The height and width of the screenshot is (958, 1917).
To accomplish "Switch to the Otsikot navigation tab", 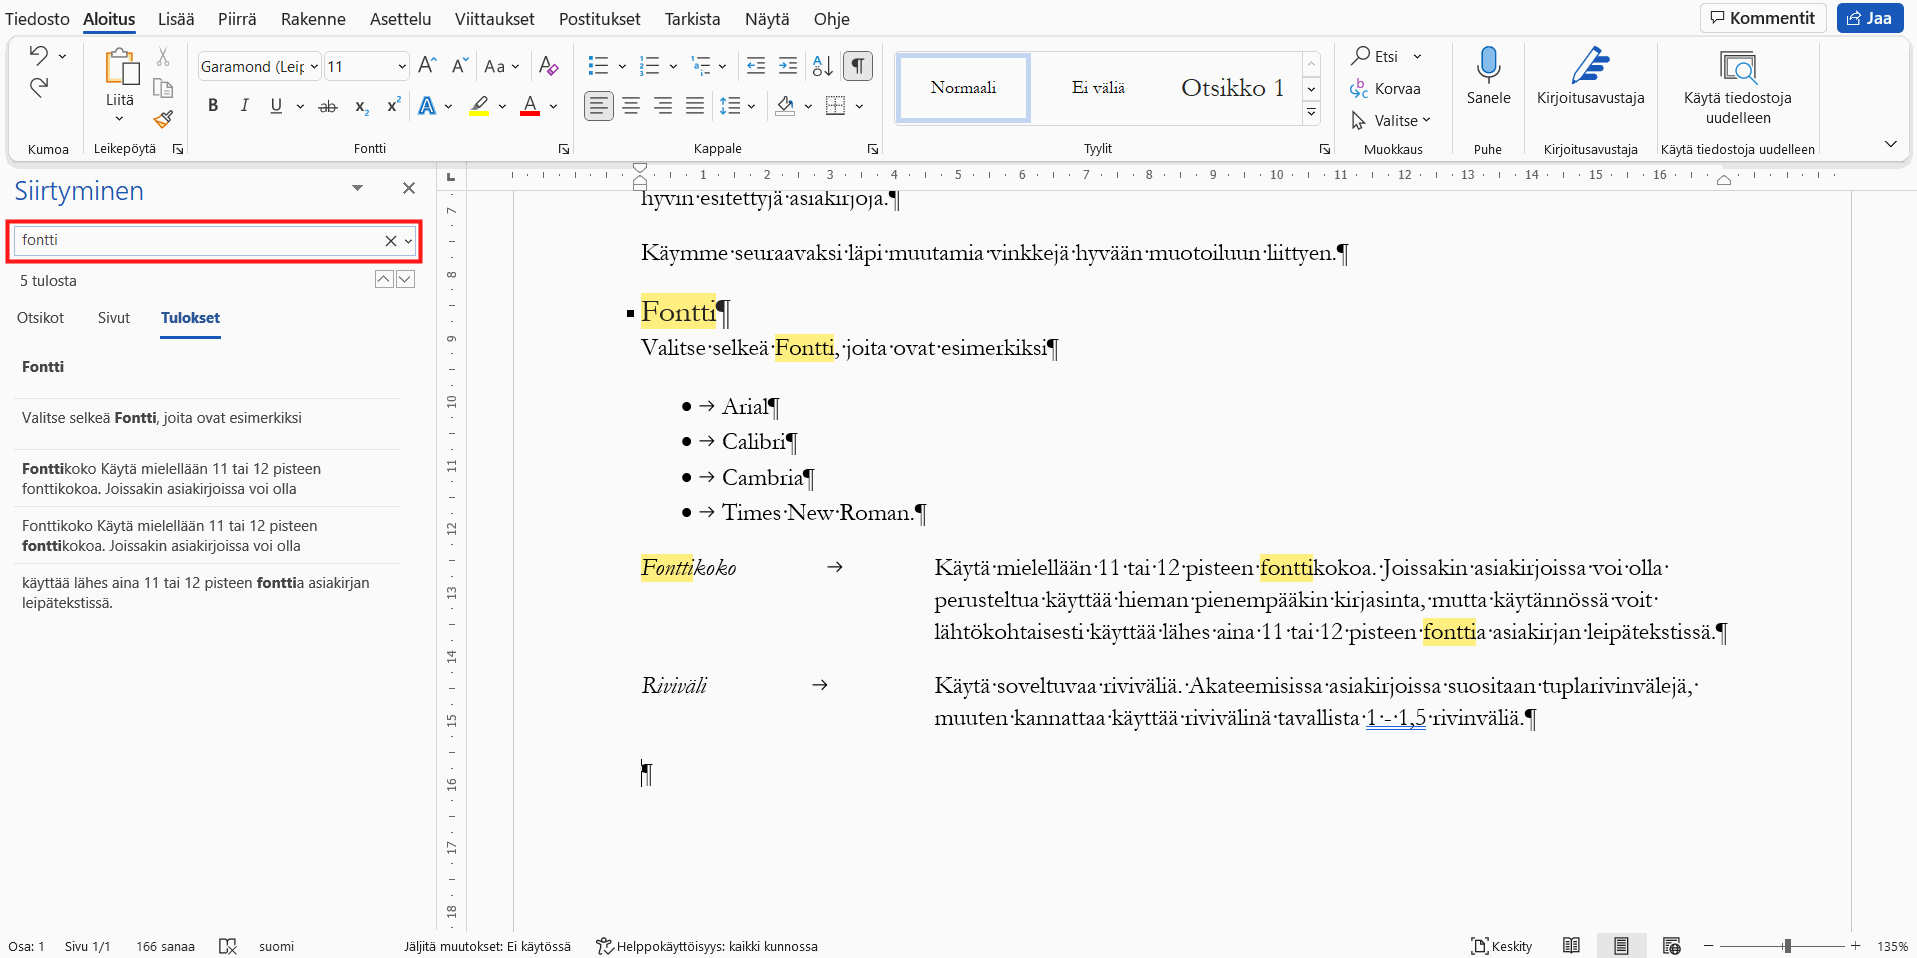I will pos(40,318).
